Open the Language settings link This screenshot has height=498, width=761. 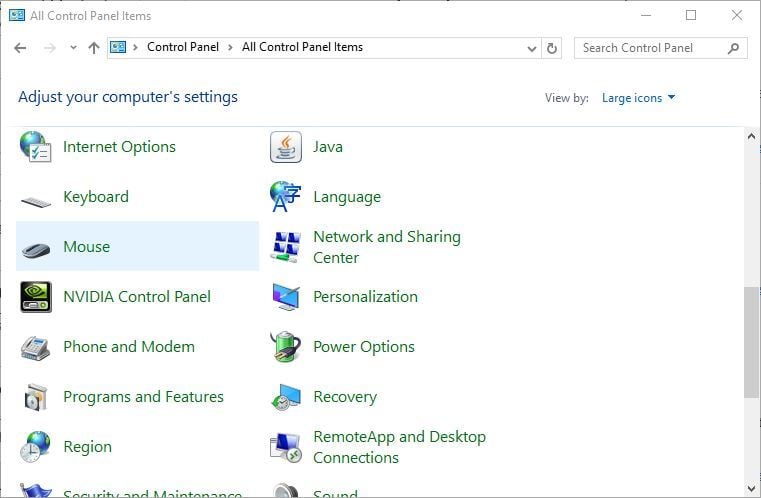tap(347, 197)
